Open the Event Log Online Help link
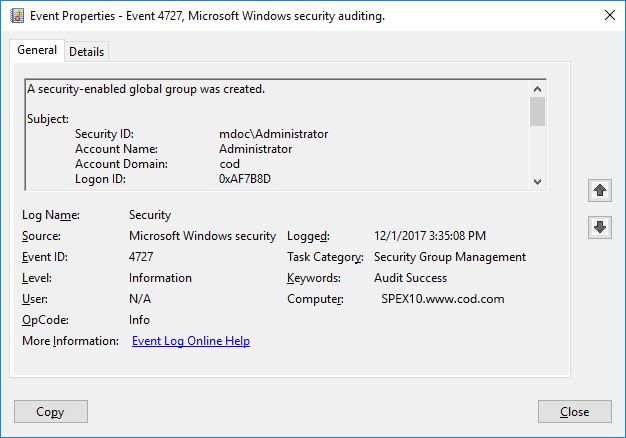This screenshot has height=438, width=626. [x=191, y=341]
